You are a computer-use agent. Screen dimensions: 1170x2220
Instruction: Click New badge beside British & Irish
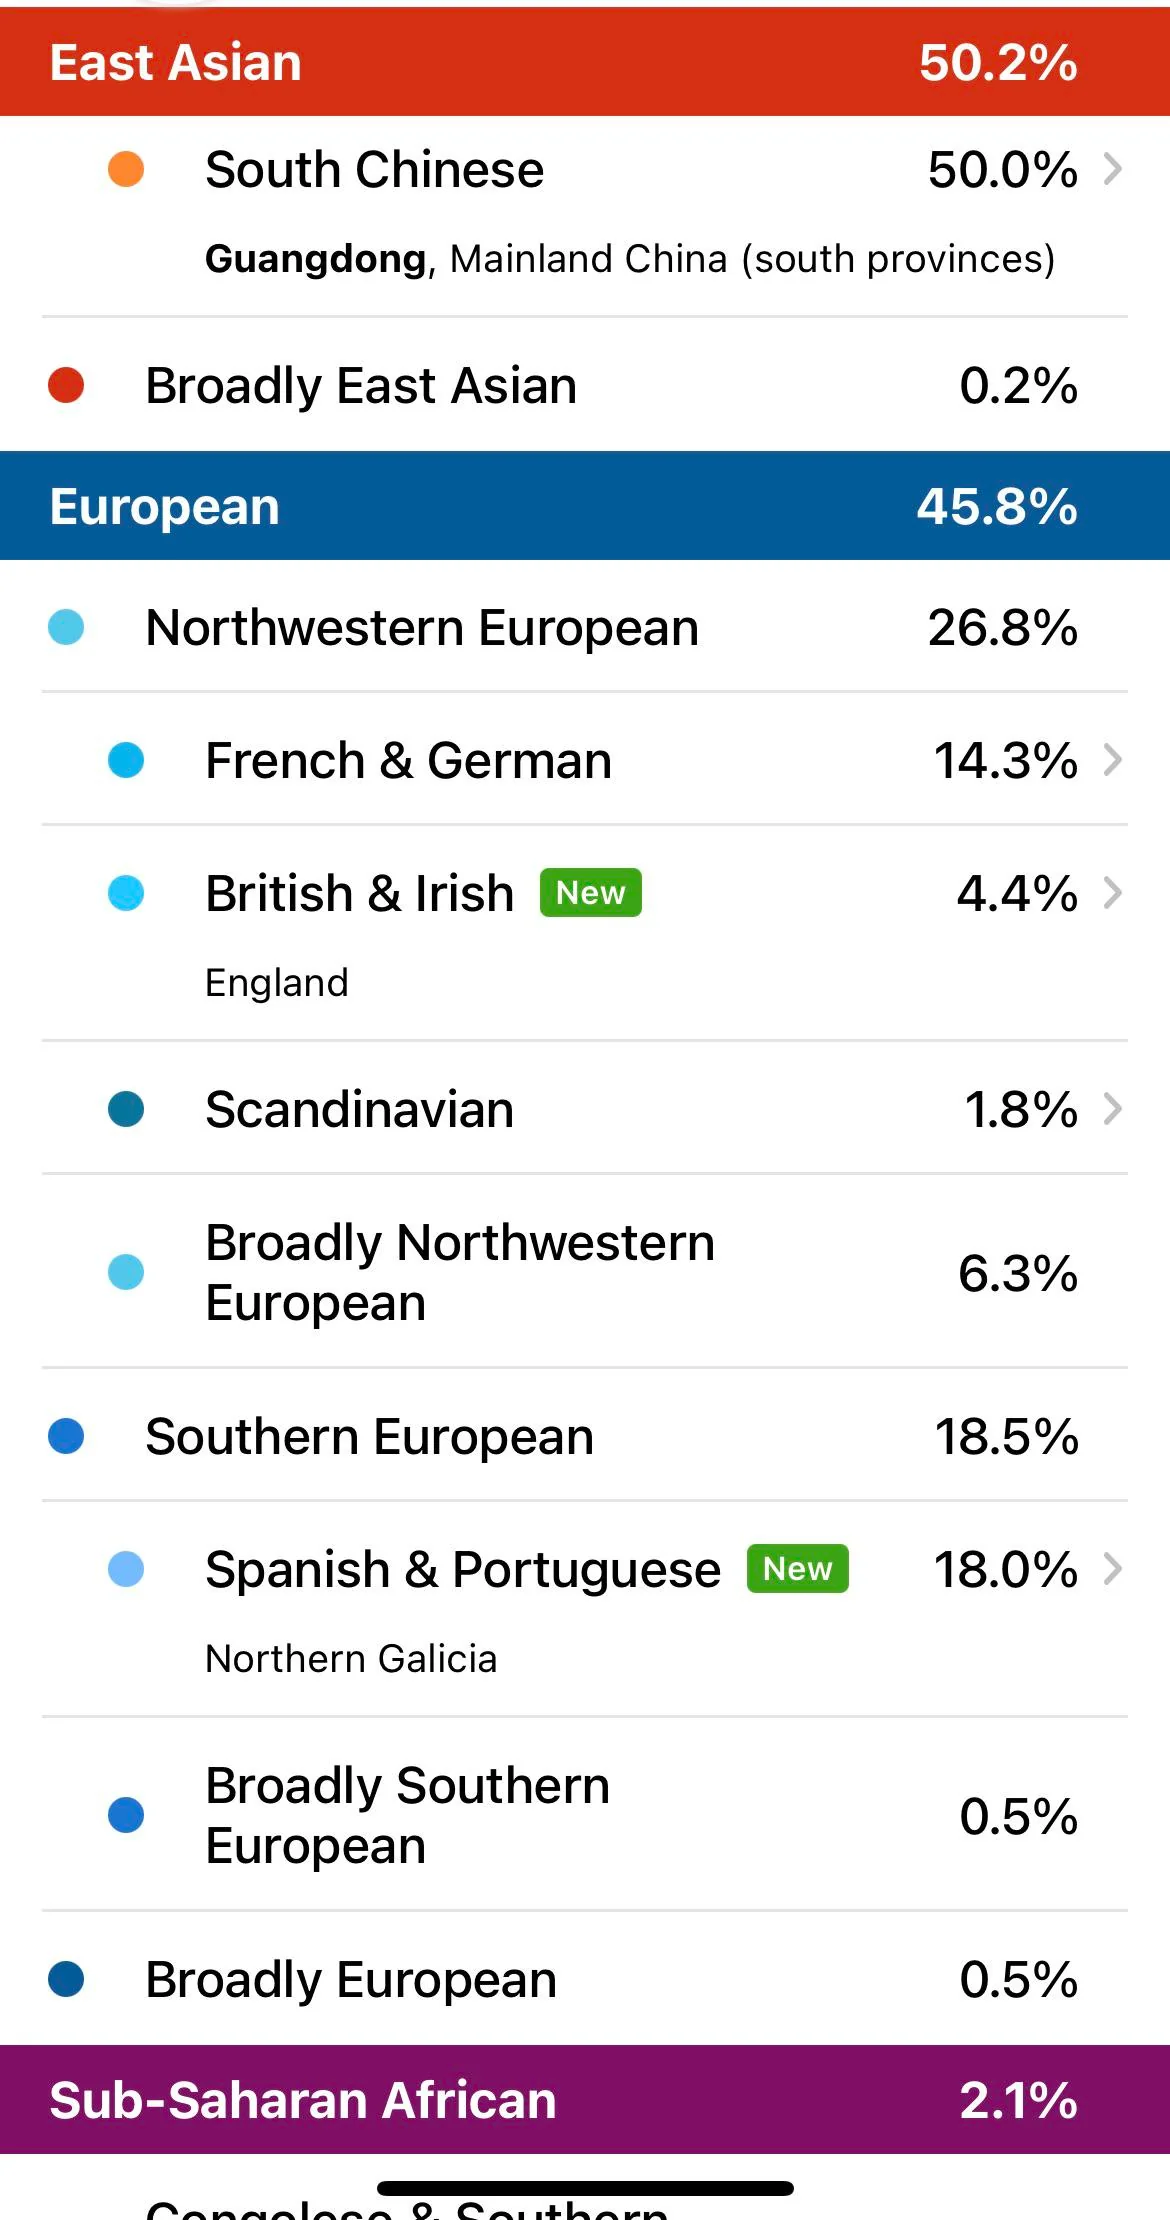point(591,893)
